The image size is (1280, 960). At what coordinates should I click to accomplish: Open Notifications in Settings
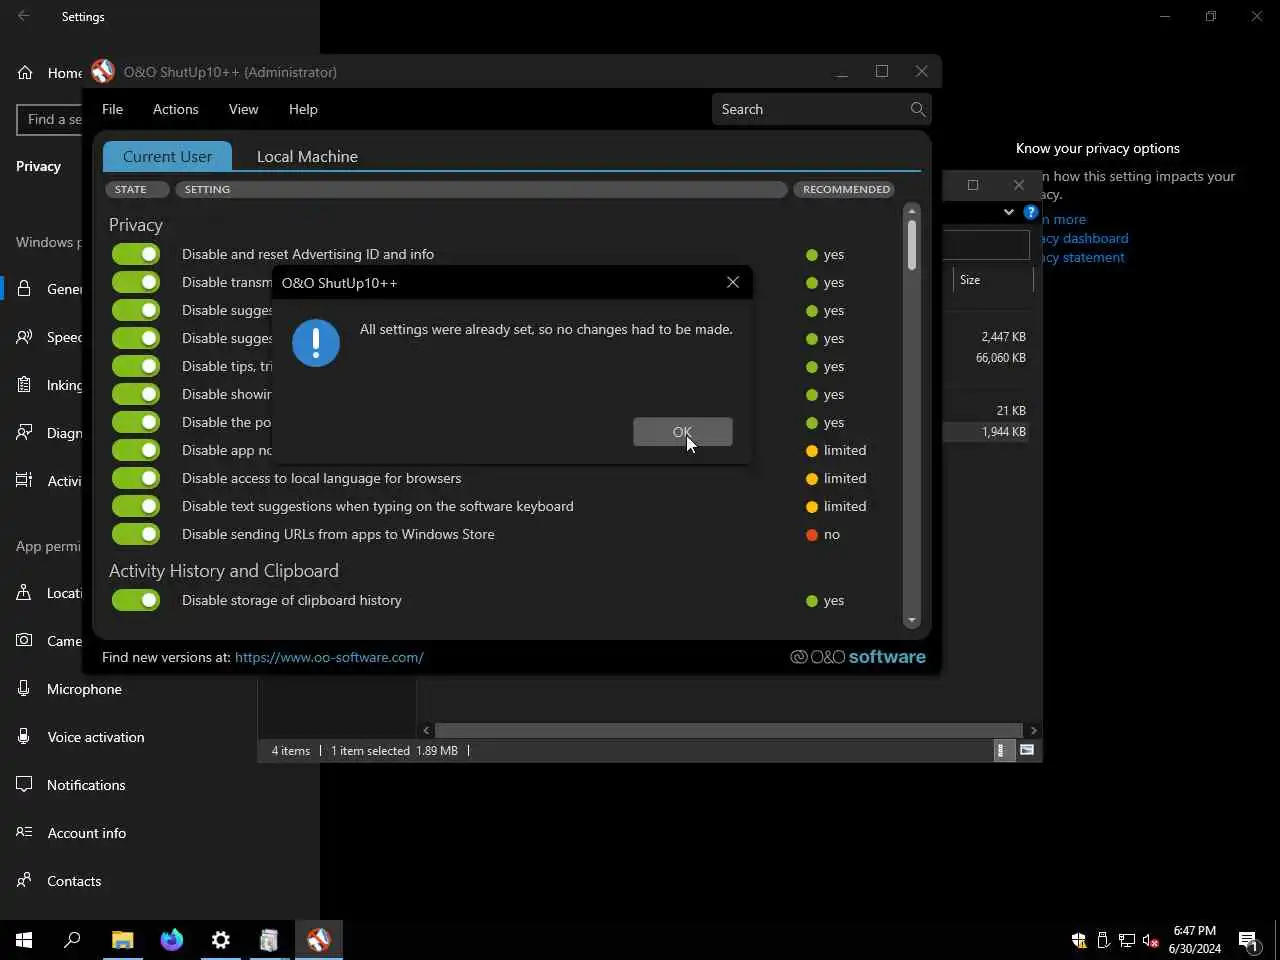click(x=86, y=785)
